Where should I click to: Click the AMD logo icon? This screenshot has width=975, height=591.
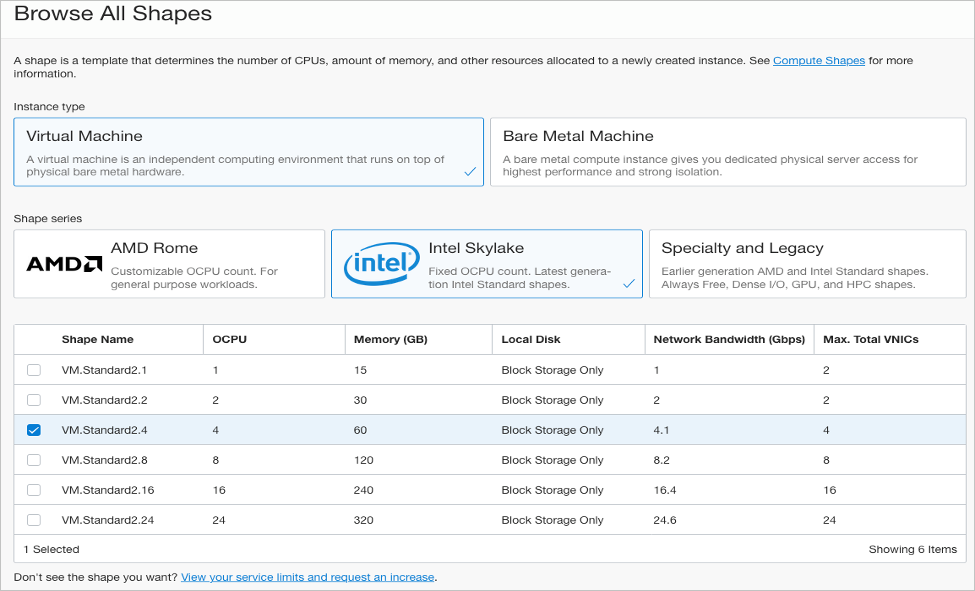point(64,264)
